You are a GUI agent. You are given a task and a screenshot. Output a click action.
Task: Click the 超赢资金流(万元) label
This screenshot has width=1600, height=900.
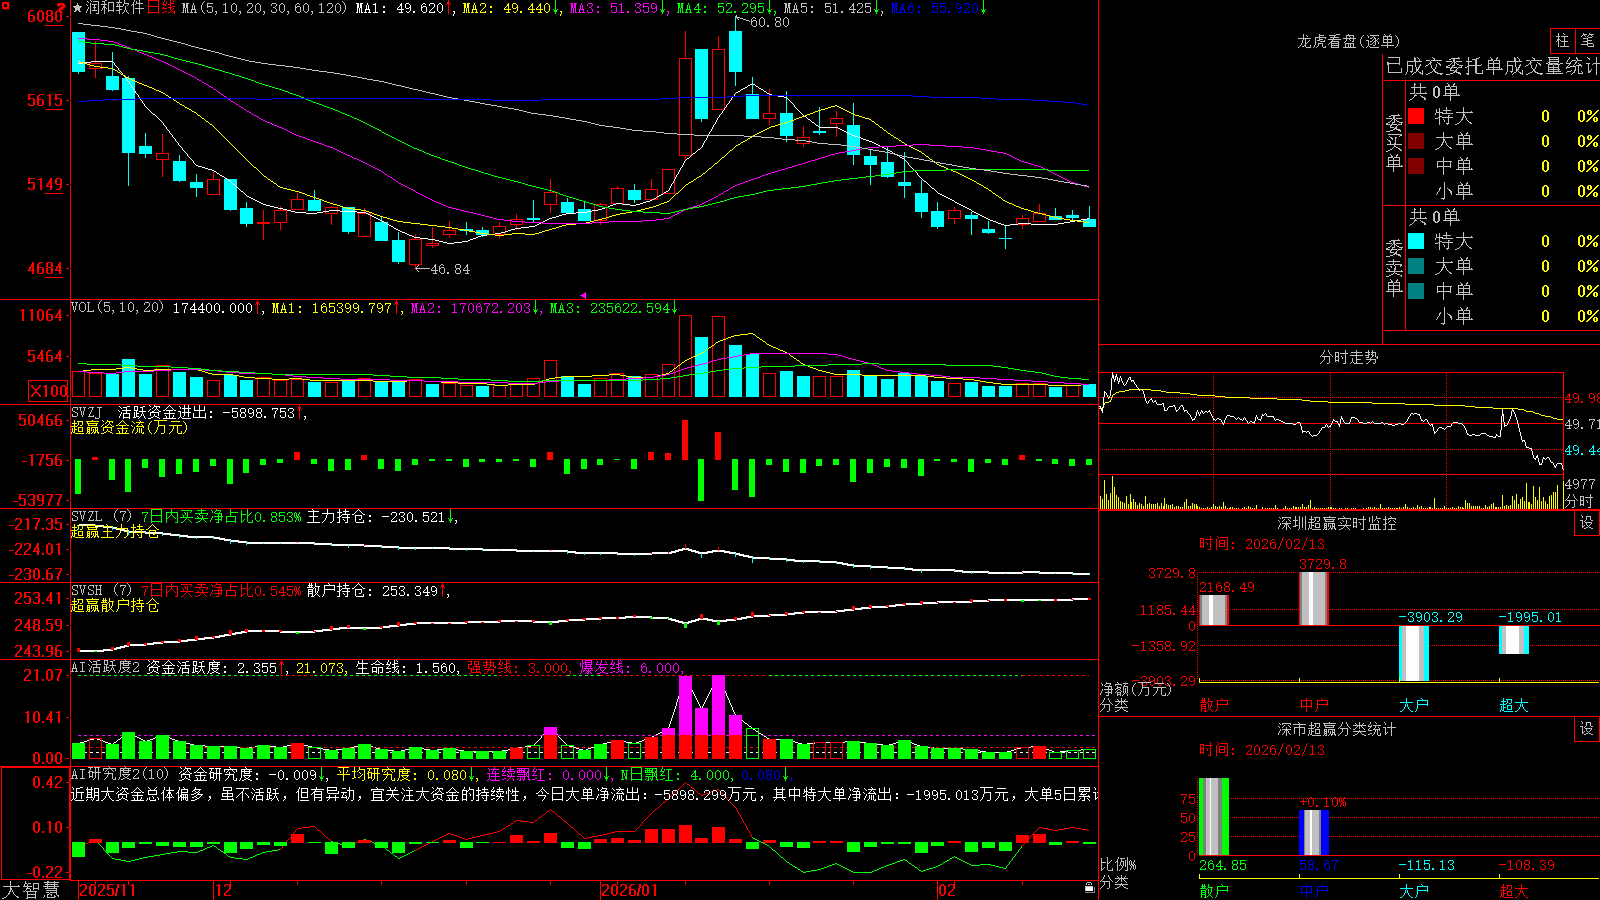pyautogui.click(x=129, y=427)
